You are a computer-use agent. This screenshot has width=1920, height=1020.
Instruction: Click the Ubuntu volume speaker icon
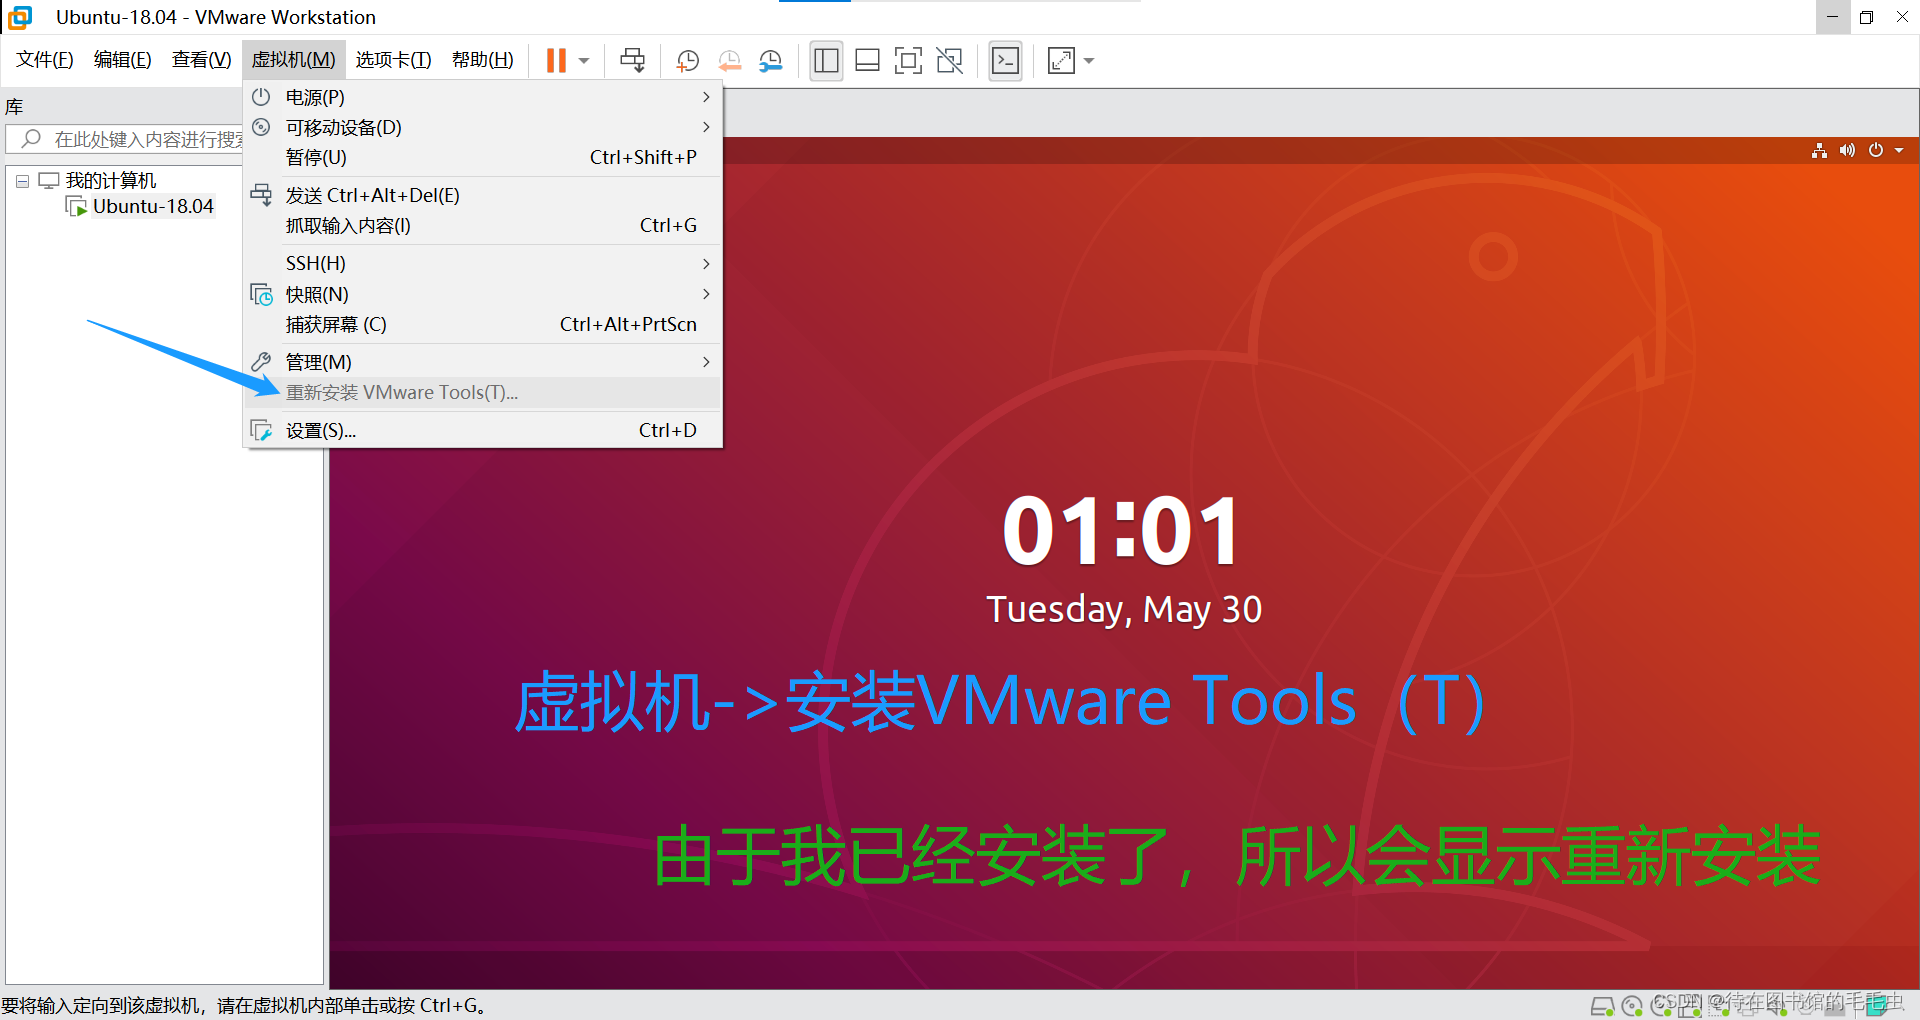click(x=1847, y=150)
